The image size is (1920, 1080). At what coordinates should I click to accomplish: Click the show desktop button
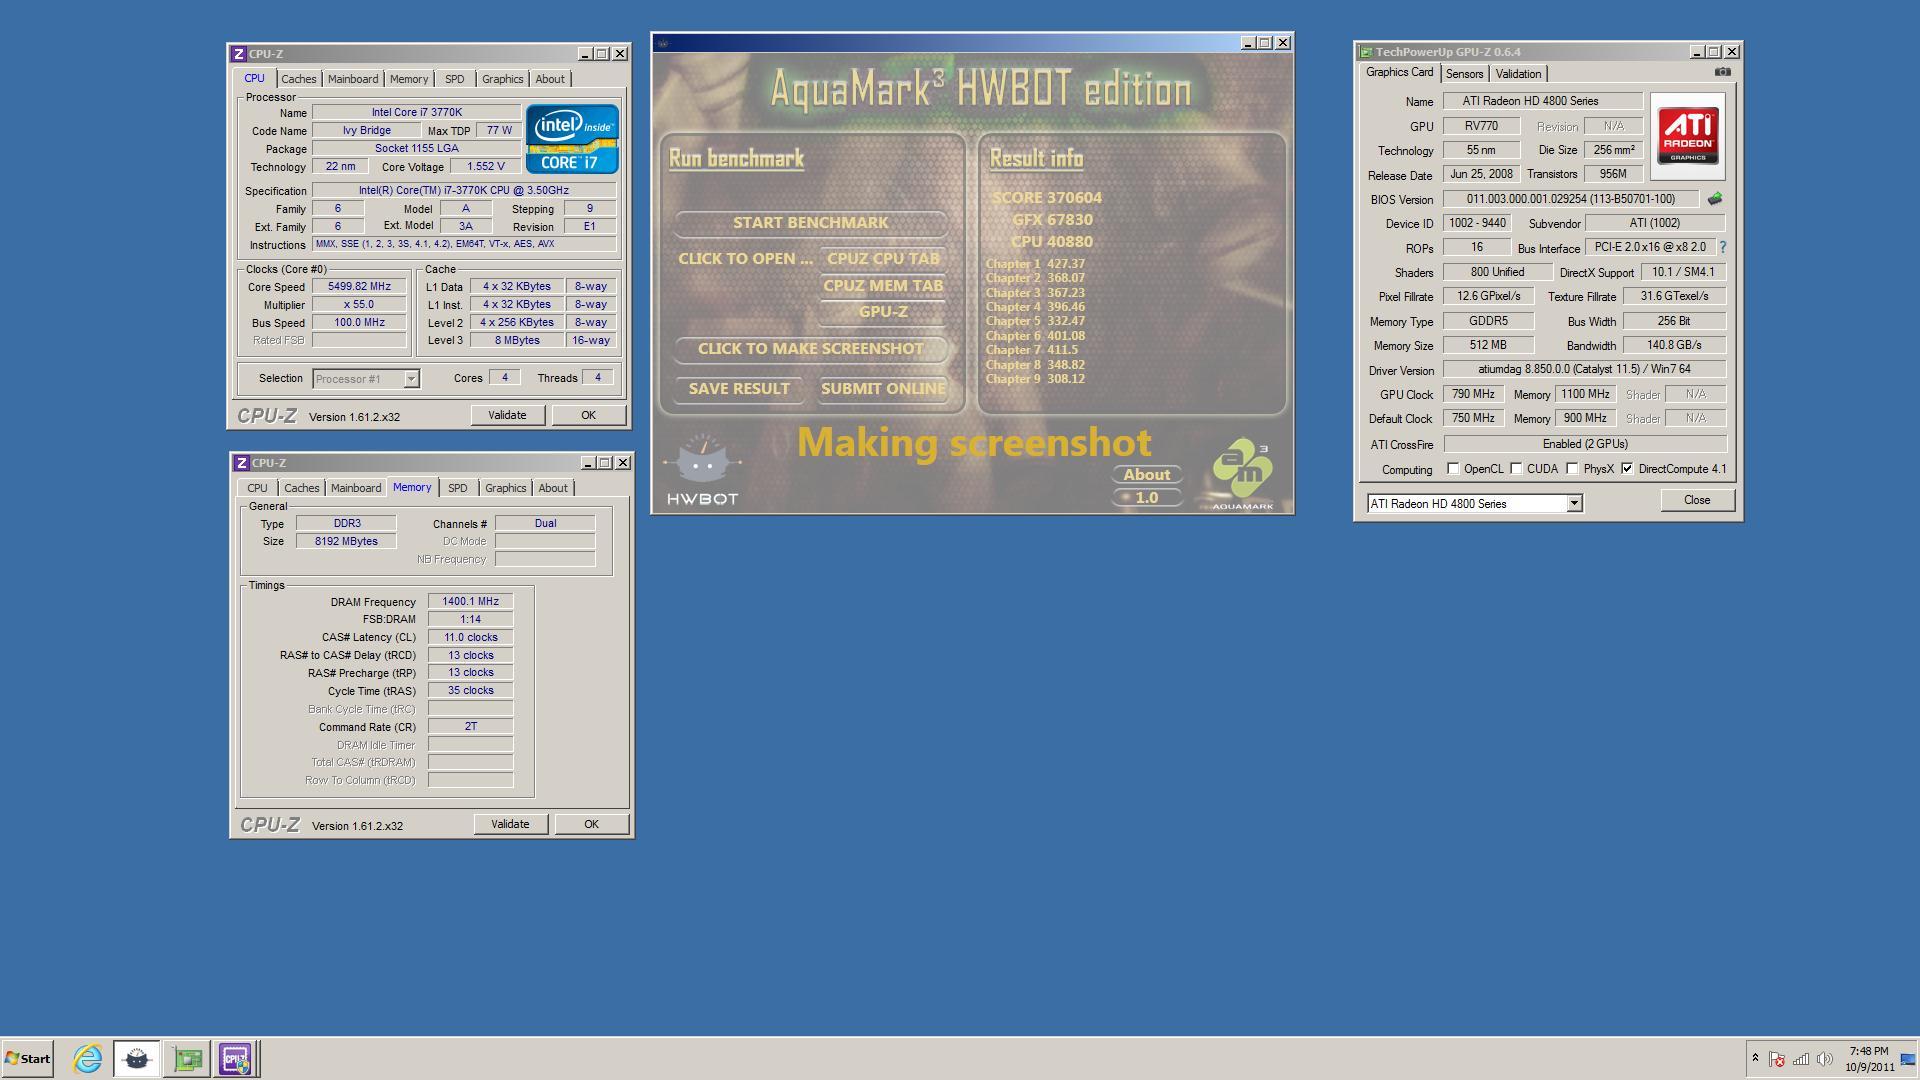tap(1908, 1058)
